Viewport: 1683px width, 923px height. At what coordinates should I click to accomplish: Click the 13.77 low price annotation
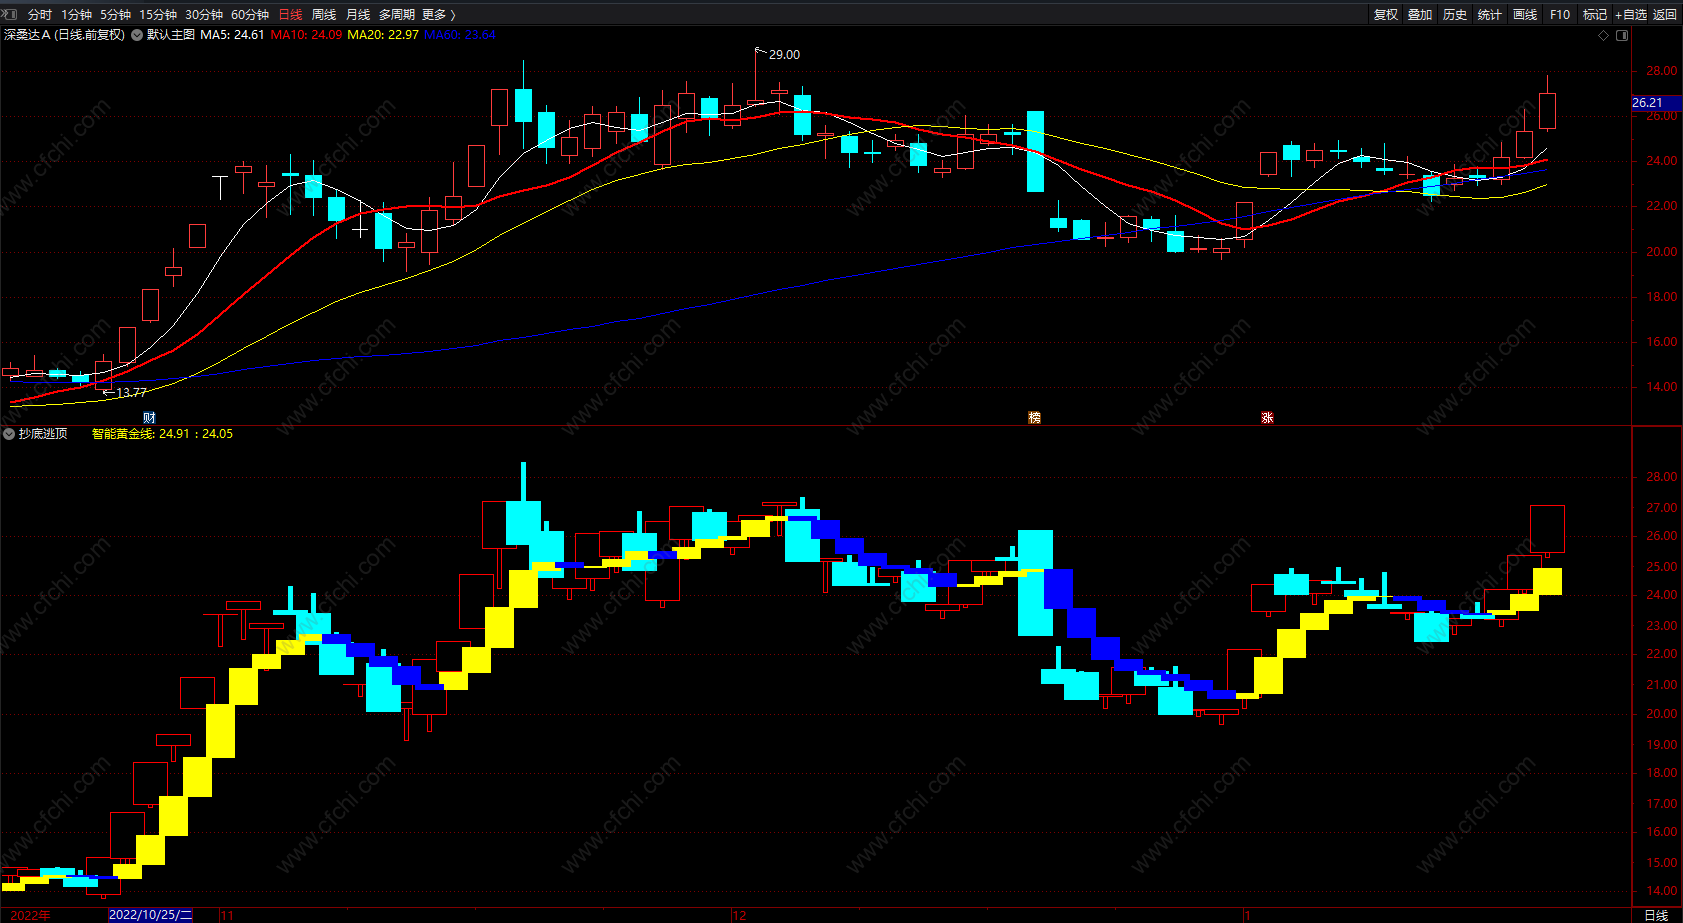(x=131, y=393)
